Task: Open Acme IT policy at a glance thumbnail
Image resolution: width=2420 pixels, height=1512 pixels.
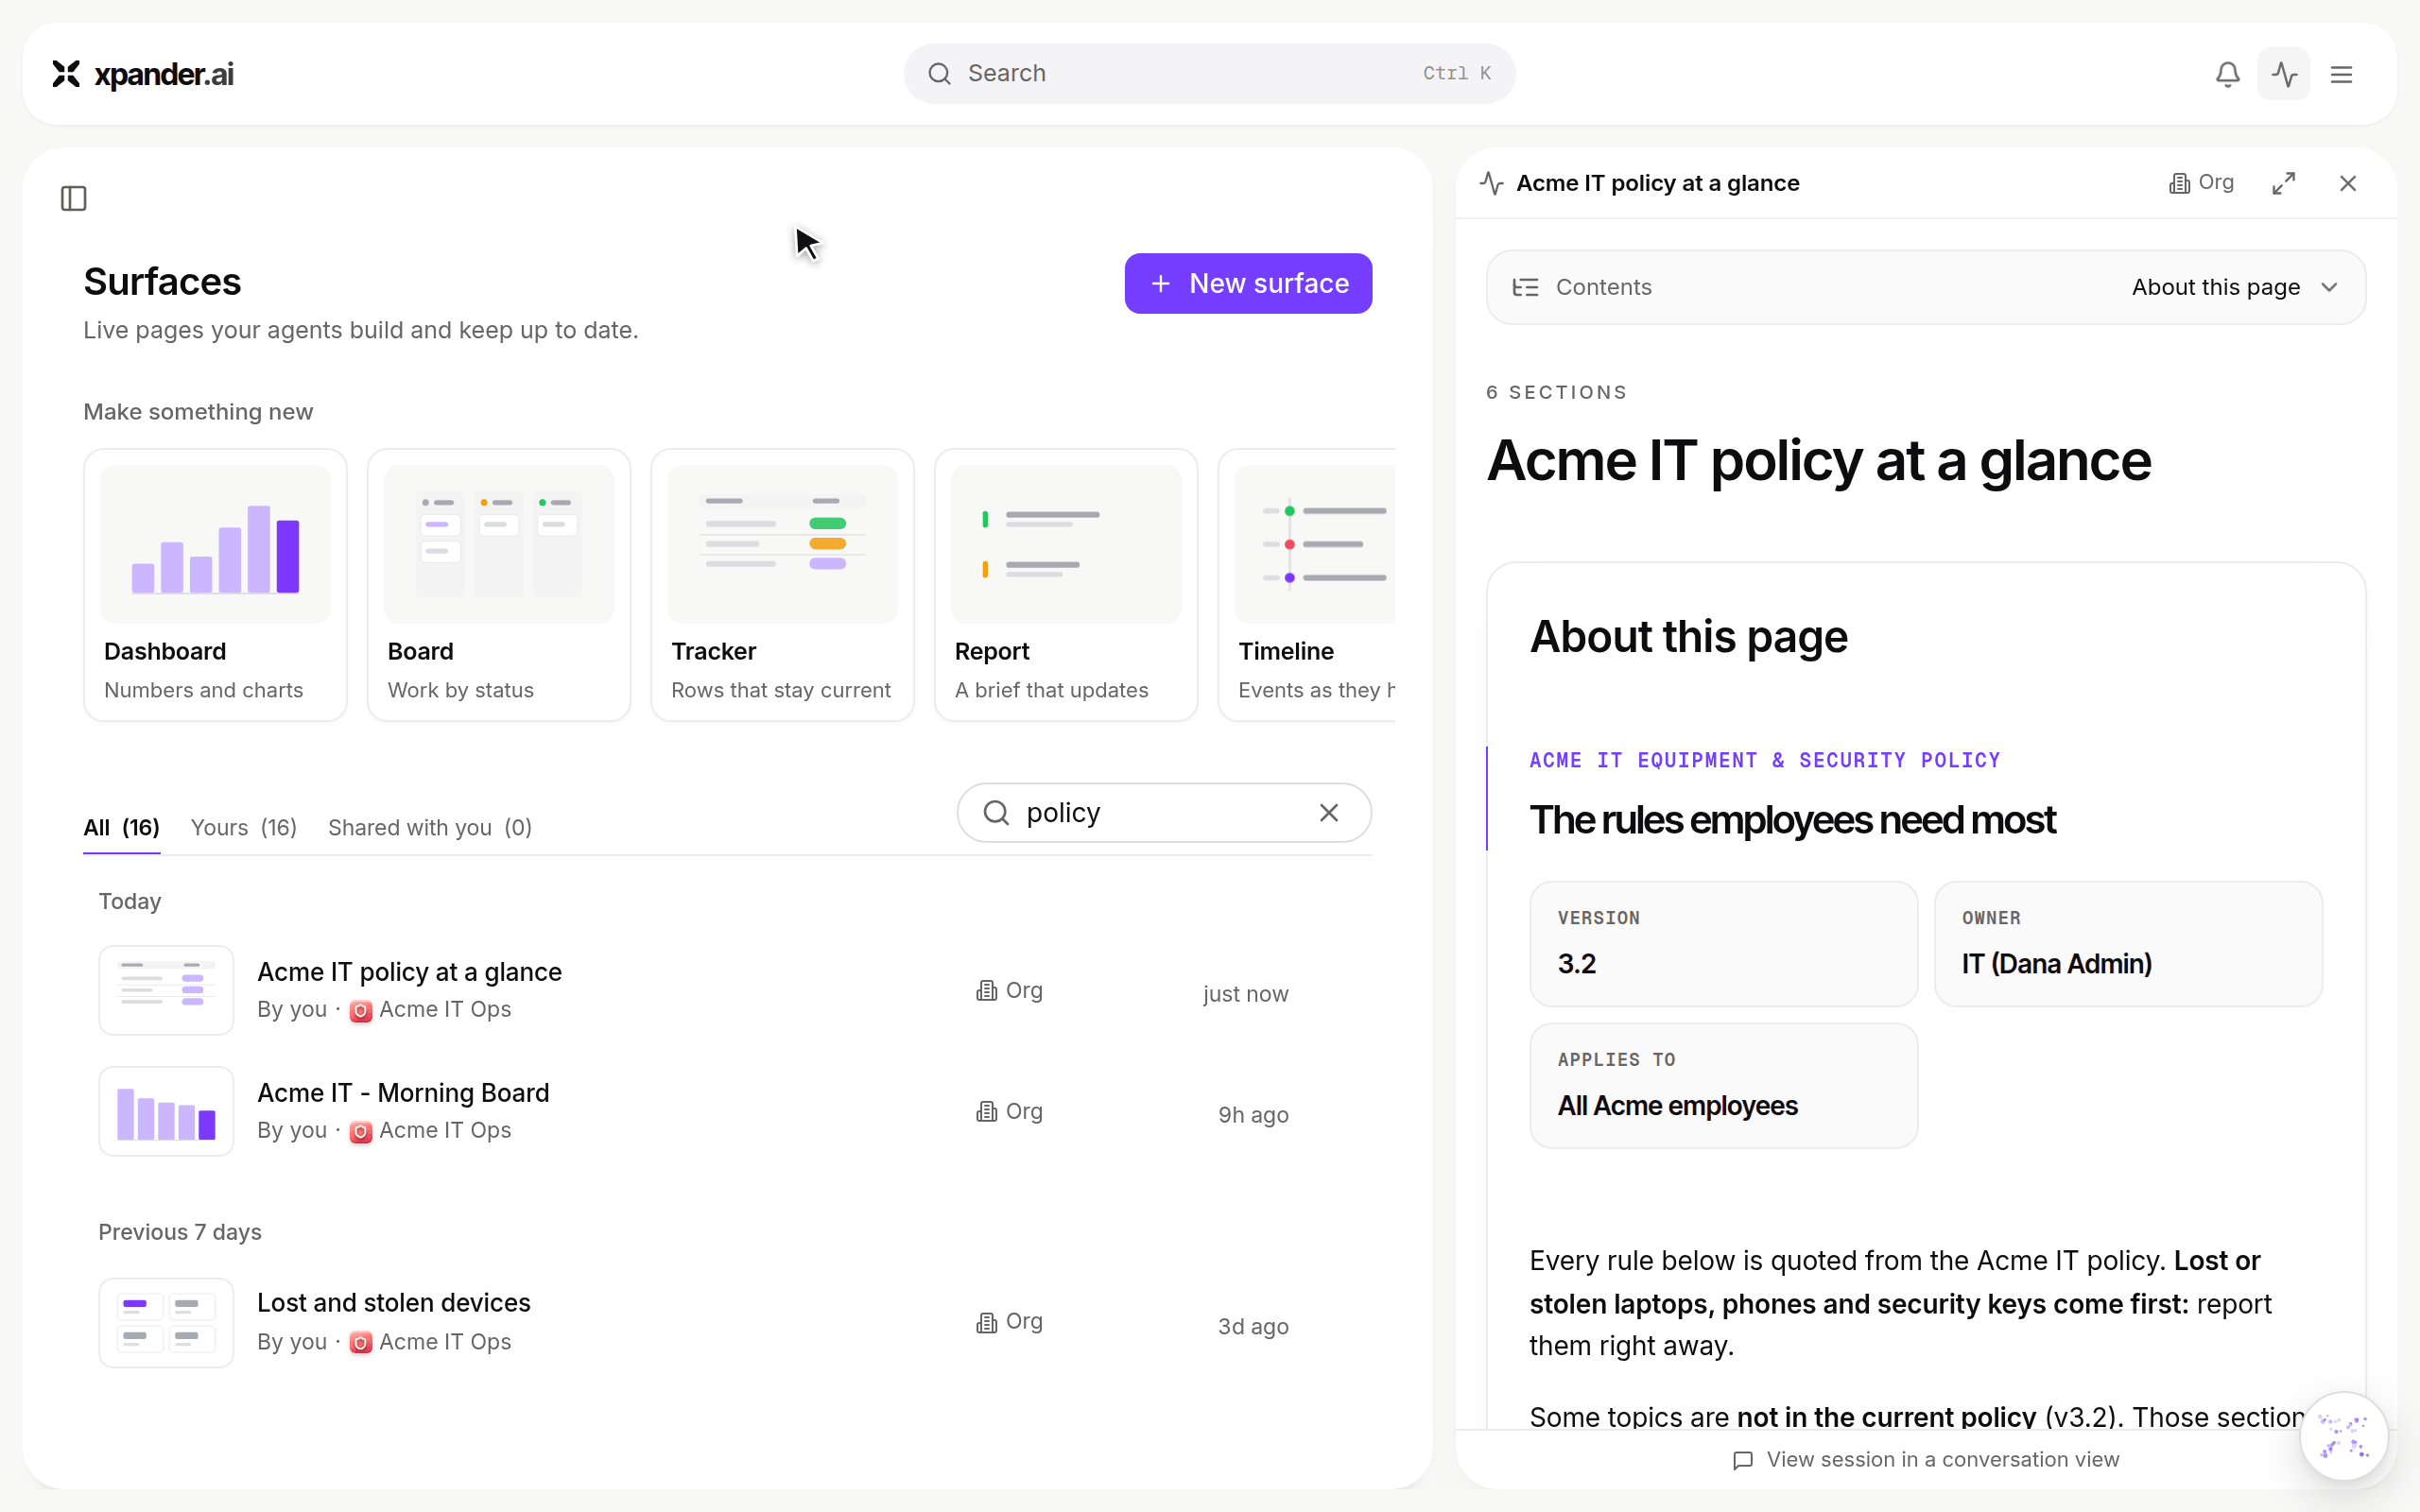Action: point(166,990)
